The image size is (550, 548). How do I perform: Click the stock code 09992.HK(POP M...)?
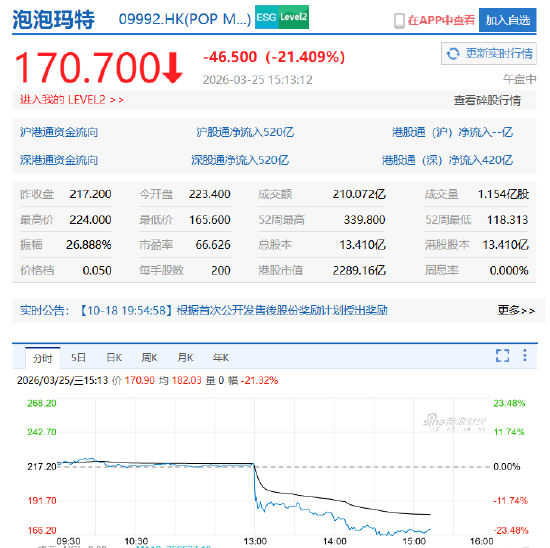[x=185, y=19]
